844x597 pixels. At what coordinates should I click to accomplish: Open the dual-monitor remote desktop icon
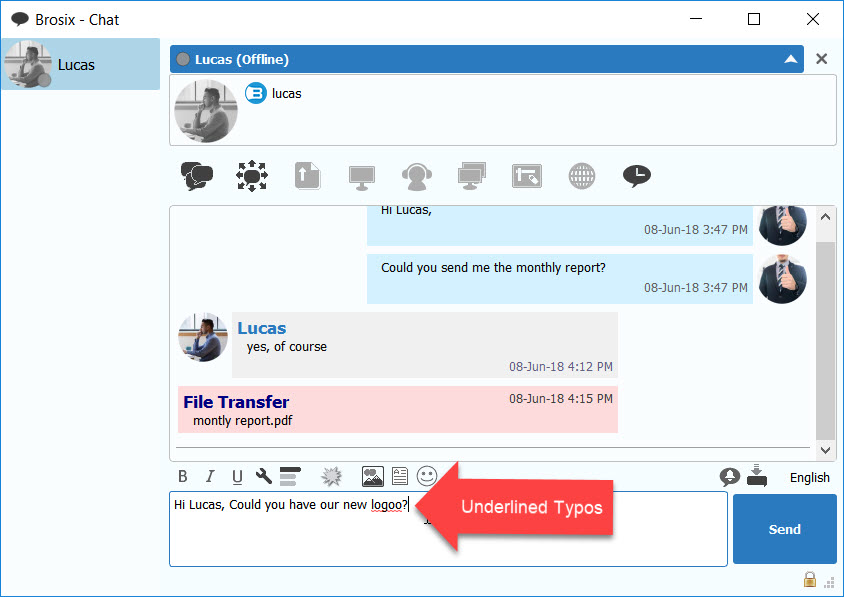(x=472, y=176)
